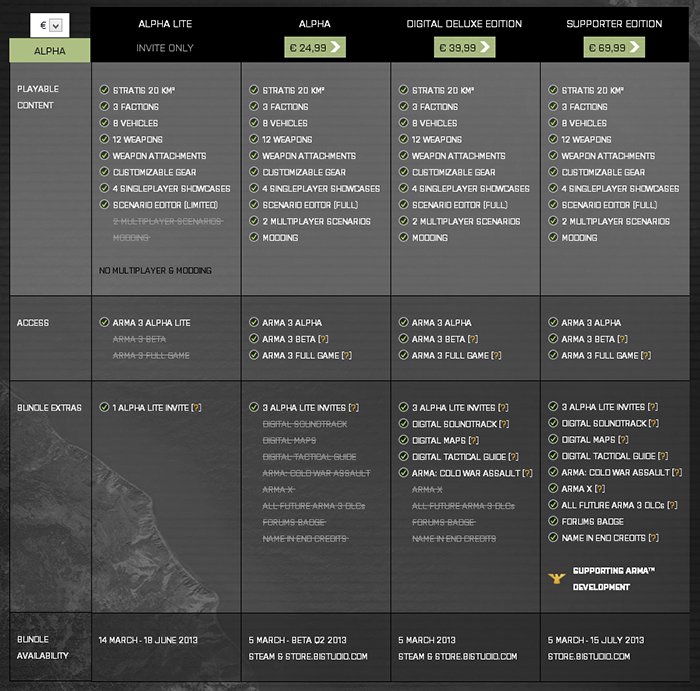Open Digital Maps help in Digital Deluxe column
This screenshot has width=700, height=691.
474,441
